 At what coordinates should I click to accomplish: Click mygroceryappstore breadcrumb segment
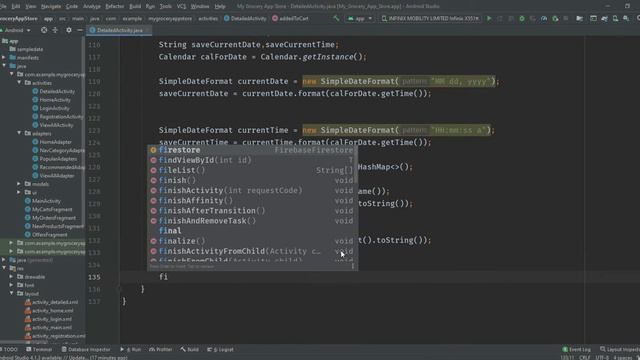coord(170,18)
